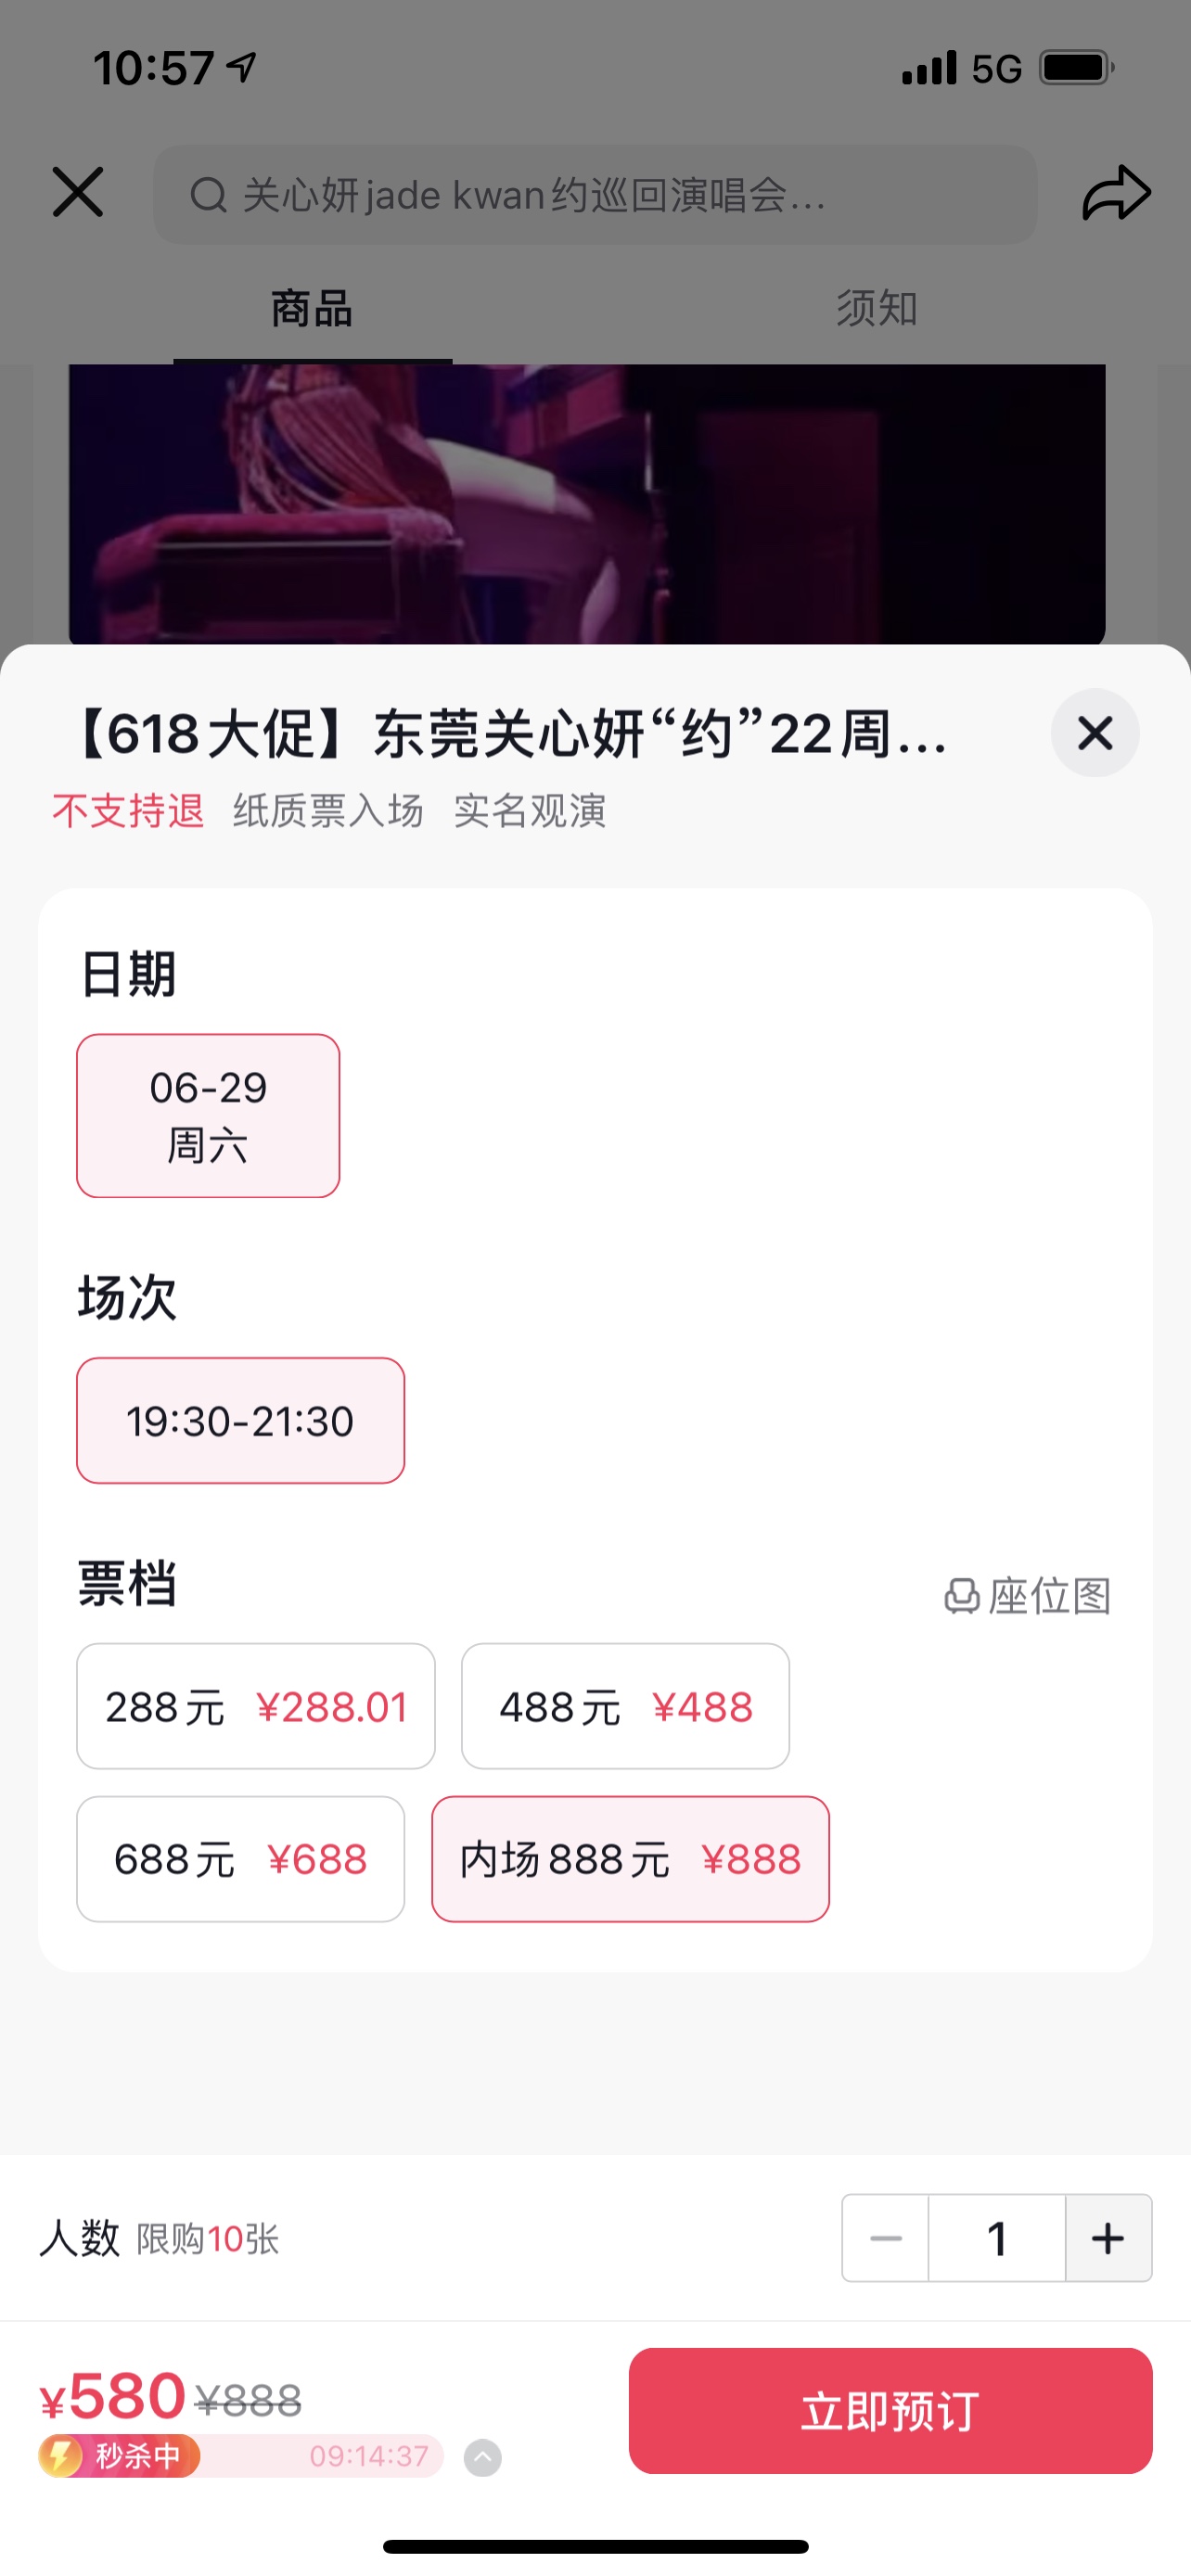Select the 288元 ticket tier
The image size is (1191, 2576).
pyautogui.click(x=256, y=1706)
